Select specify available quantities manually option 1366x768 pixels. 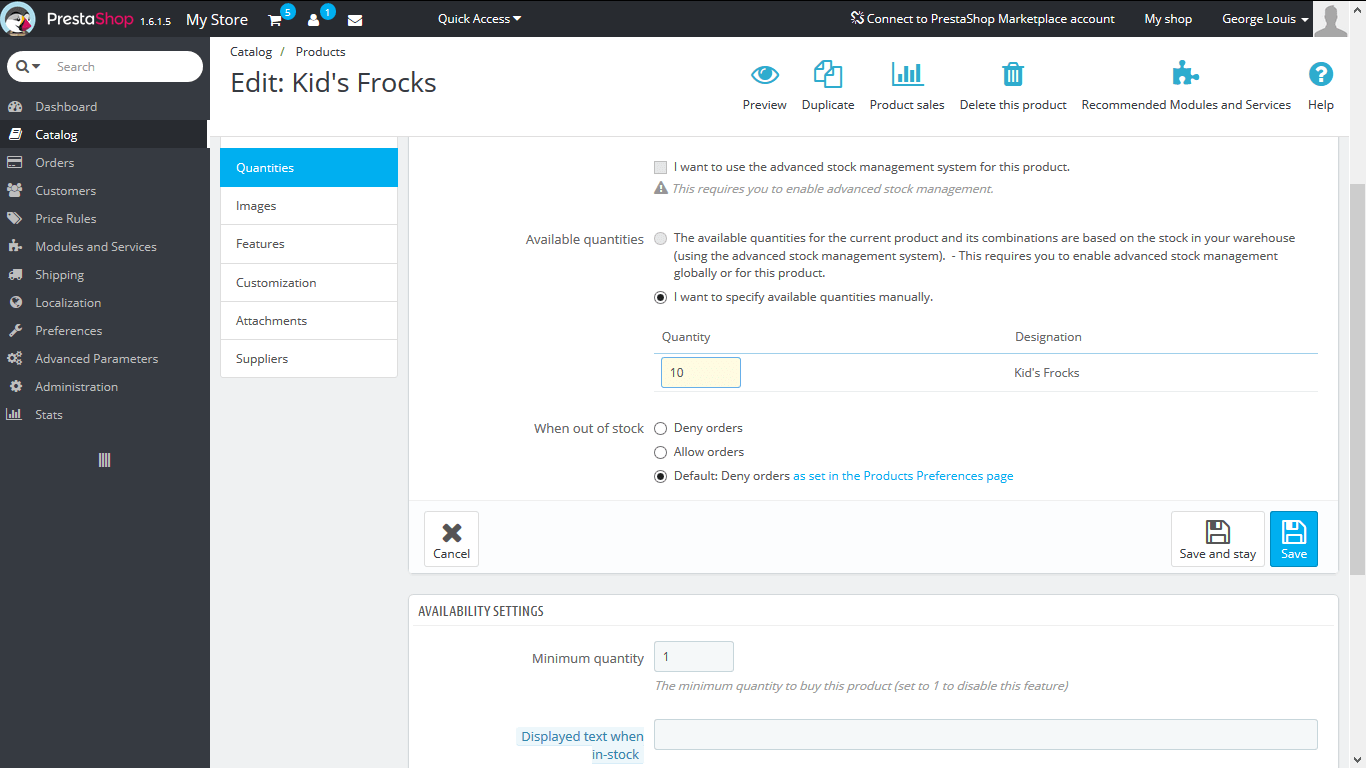coord(660,297)
